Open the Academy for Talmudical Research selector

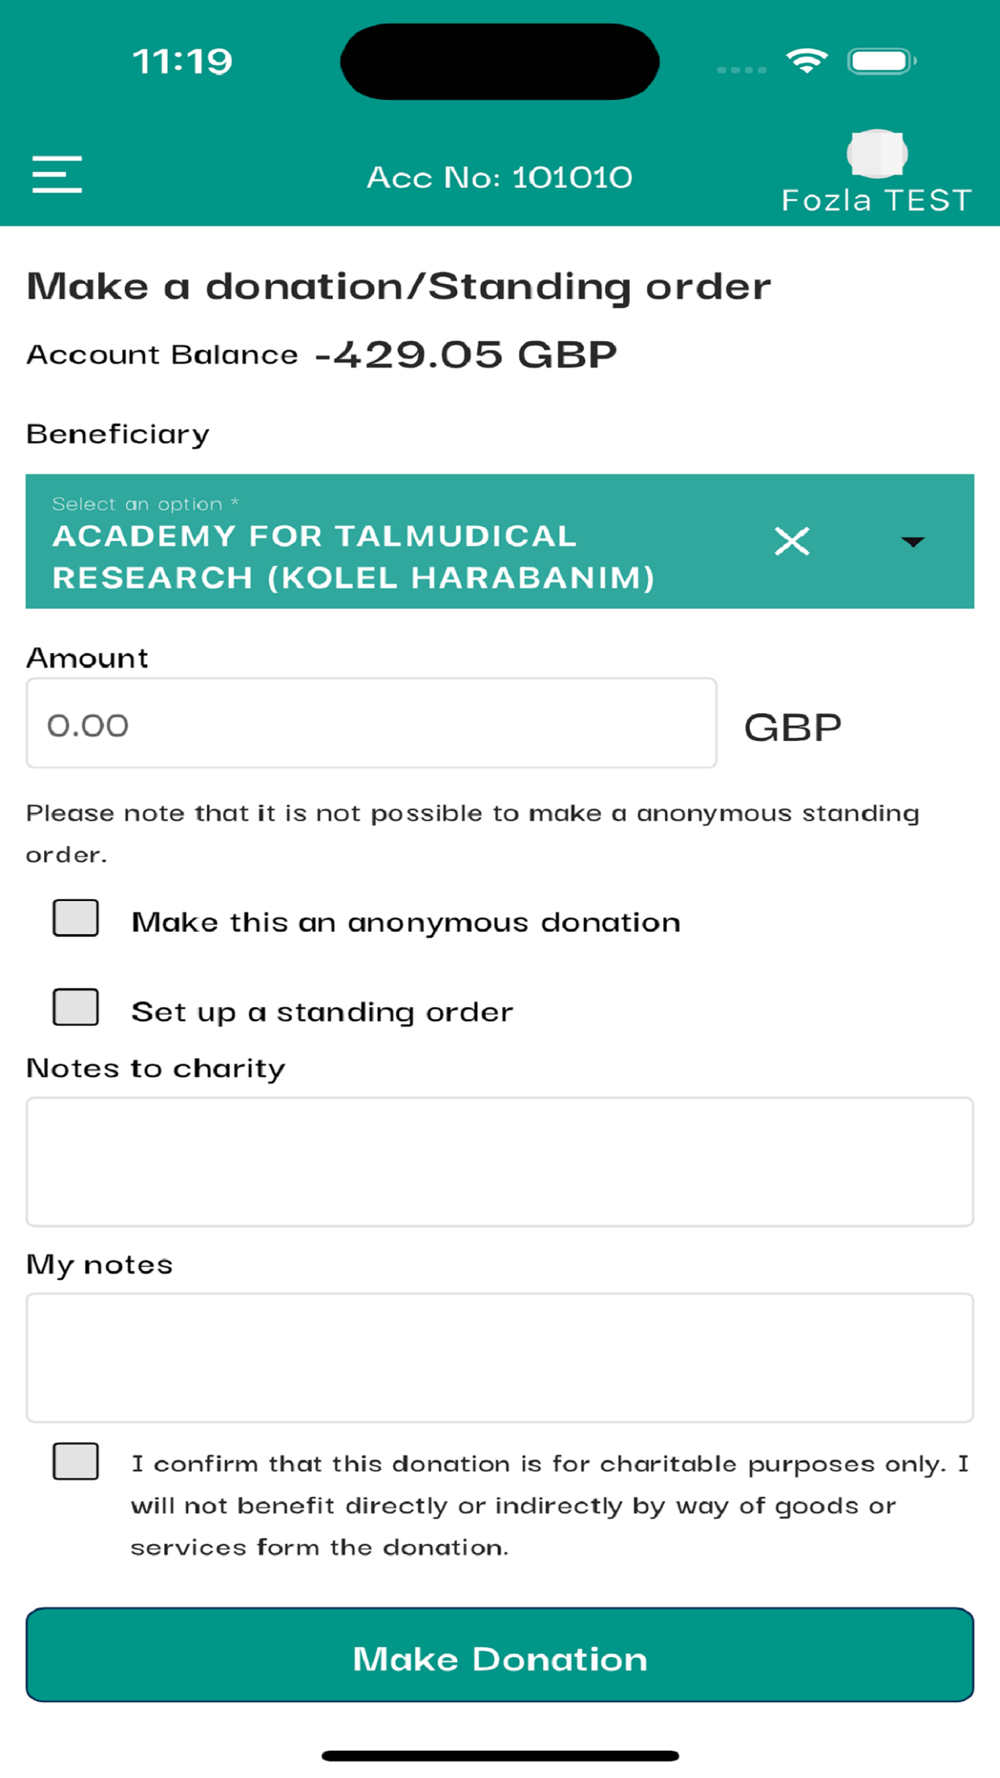[380, 556]
